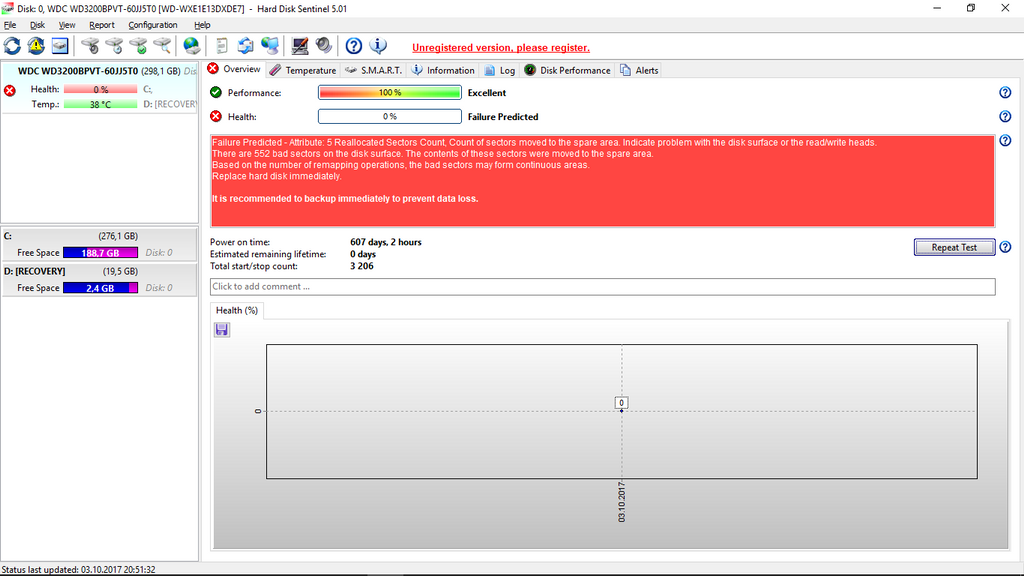Image resolution: width=1024 pixels, height=576 pixels.
Task: Click the help icon beside Performance row
Action: click(x=1005, y=93)
